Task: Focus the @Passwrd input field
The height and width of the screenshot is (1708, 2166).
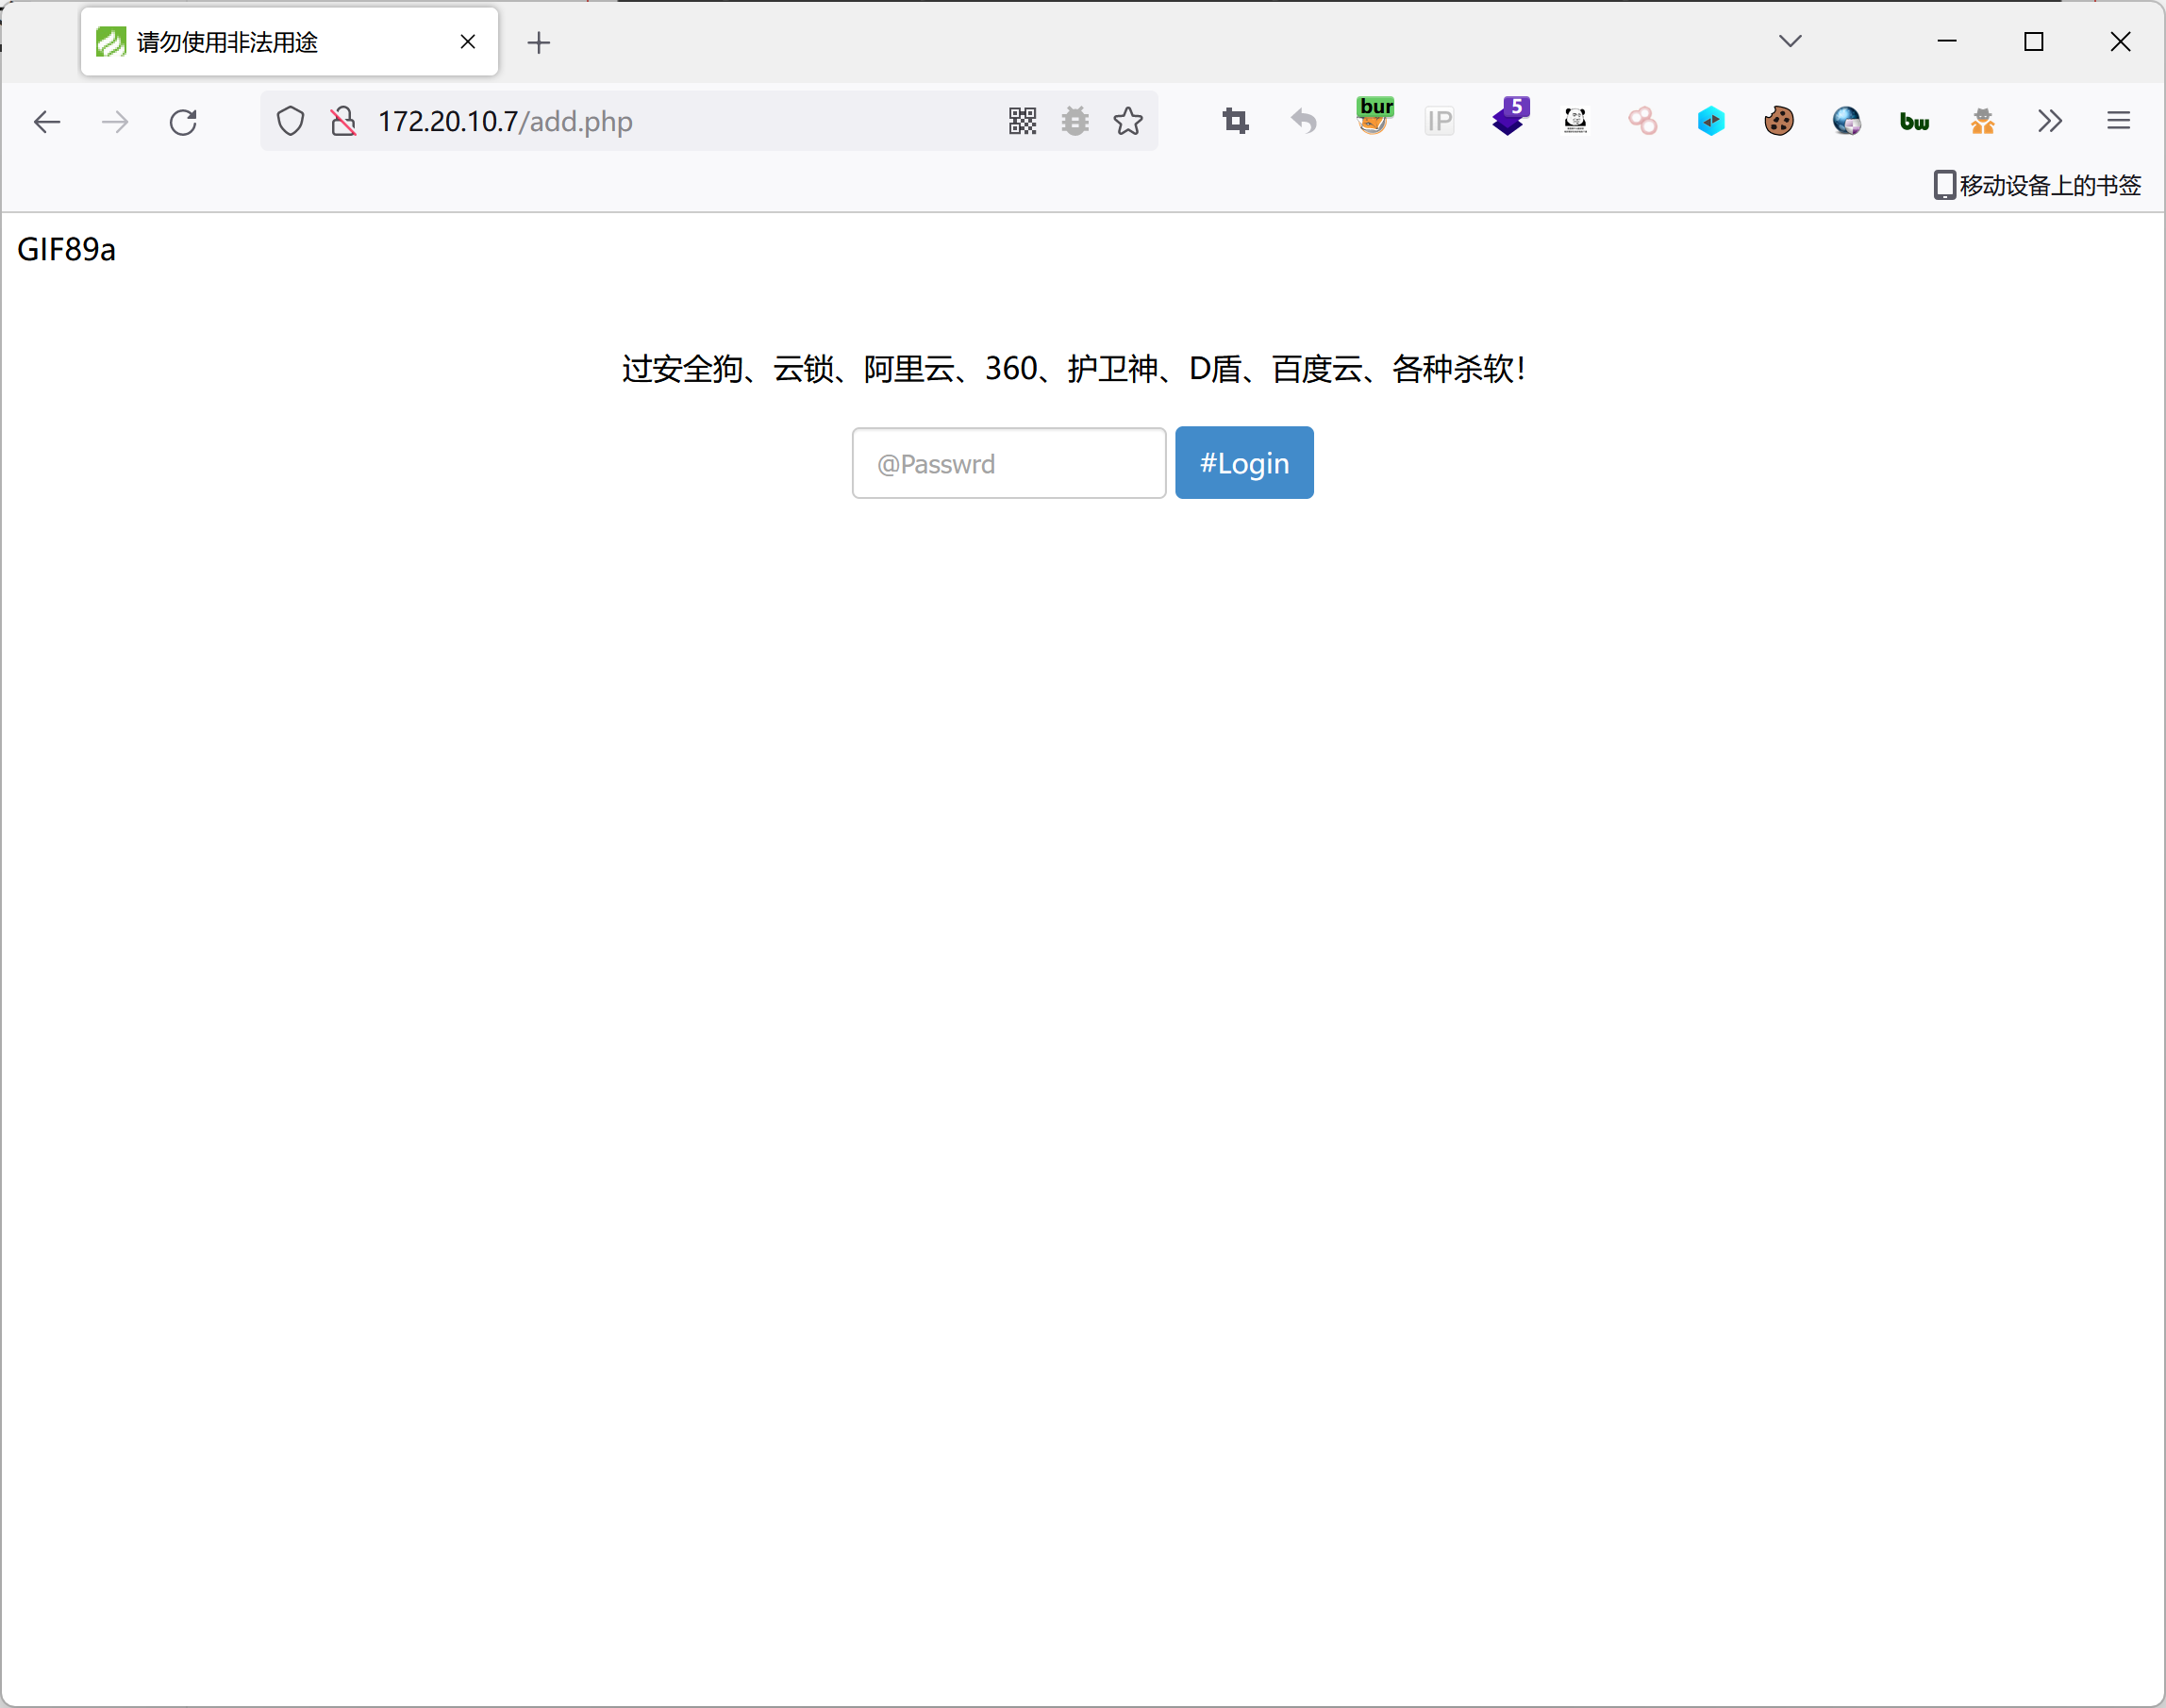Action: [x=1008, y=463]
